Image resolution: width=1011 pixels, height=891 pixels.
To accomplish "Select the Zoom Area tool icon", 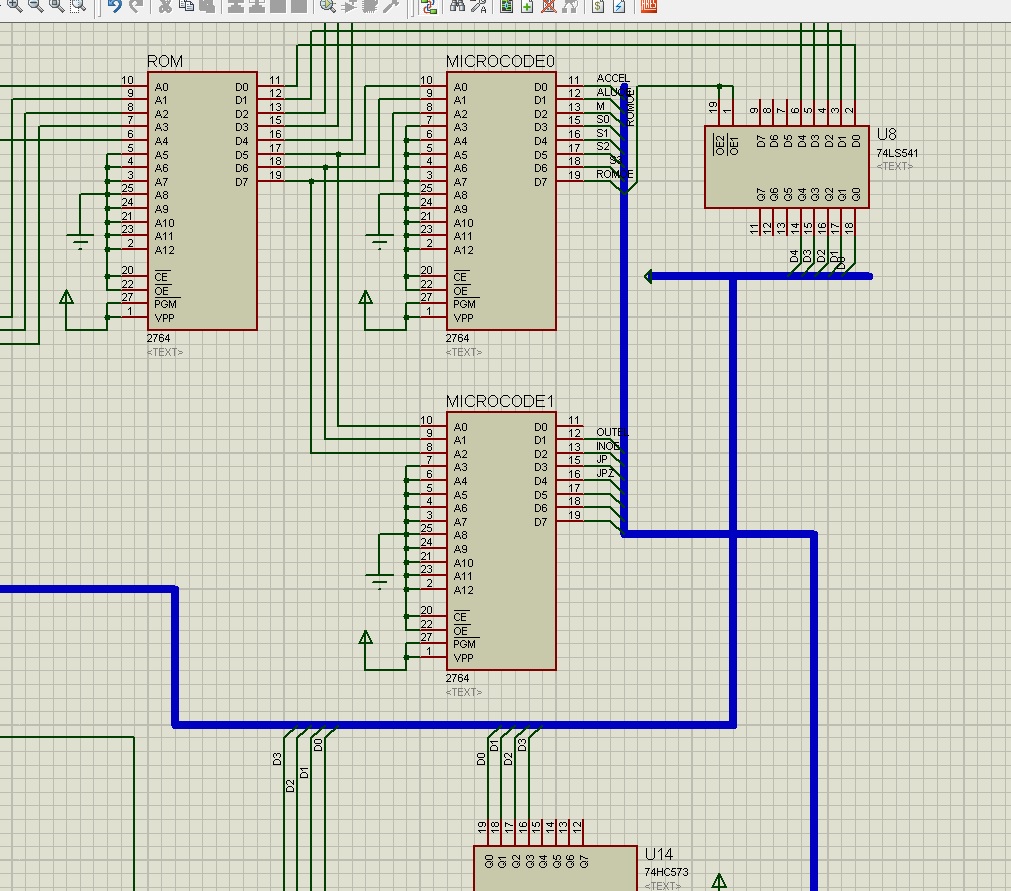I will coord(77,7).
